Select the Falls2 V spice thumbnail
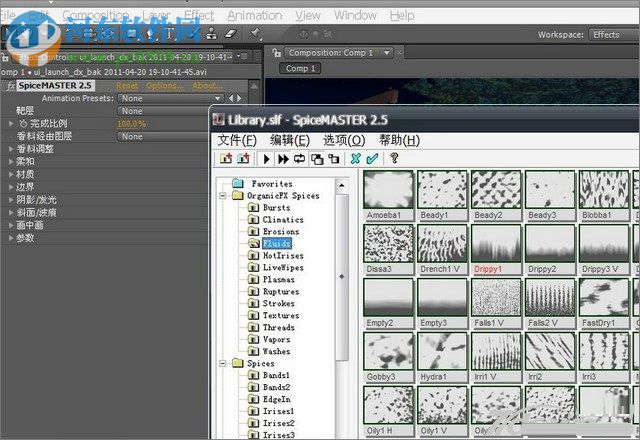 click(x=550, y=303)
